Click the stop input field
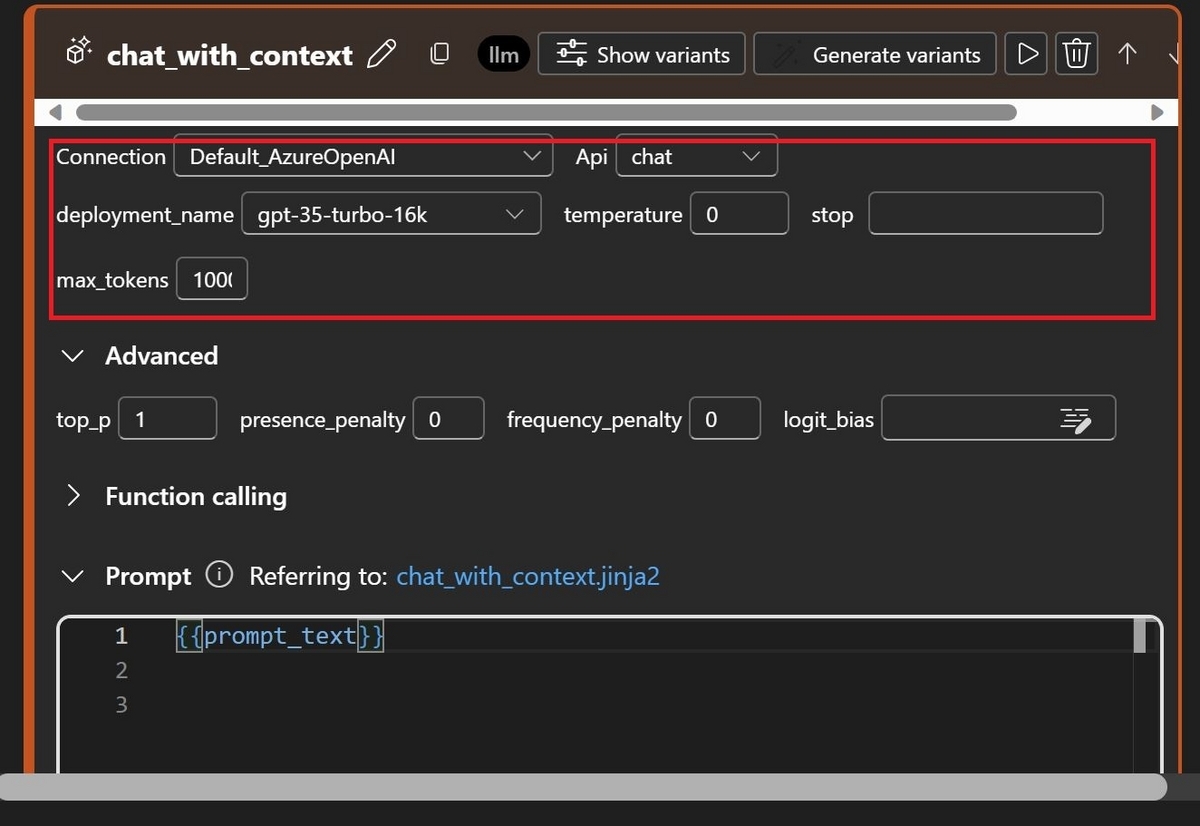 click(x=985, y=214)
